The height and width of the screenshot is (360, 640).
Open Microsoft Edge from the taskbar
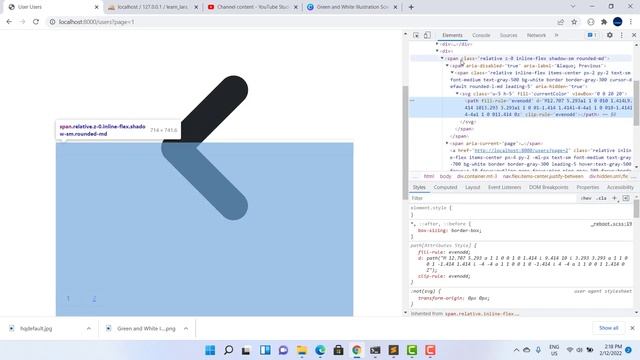[320, 350]
